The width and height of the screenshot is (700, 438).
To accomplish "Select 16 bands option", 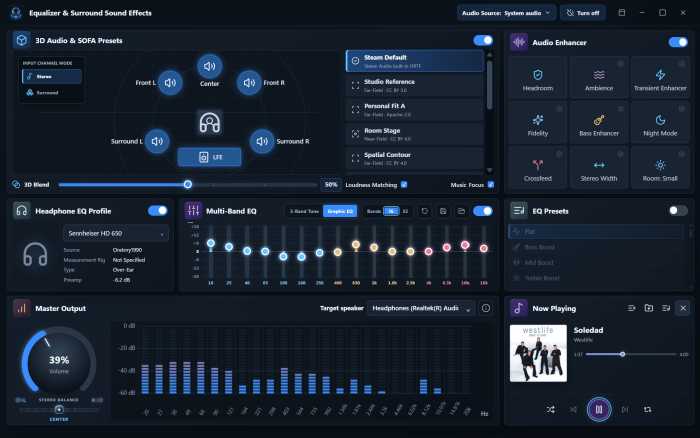I will (x=391, y=211).
